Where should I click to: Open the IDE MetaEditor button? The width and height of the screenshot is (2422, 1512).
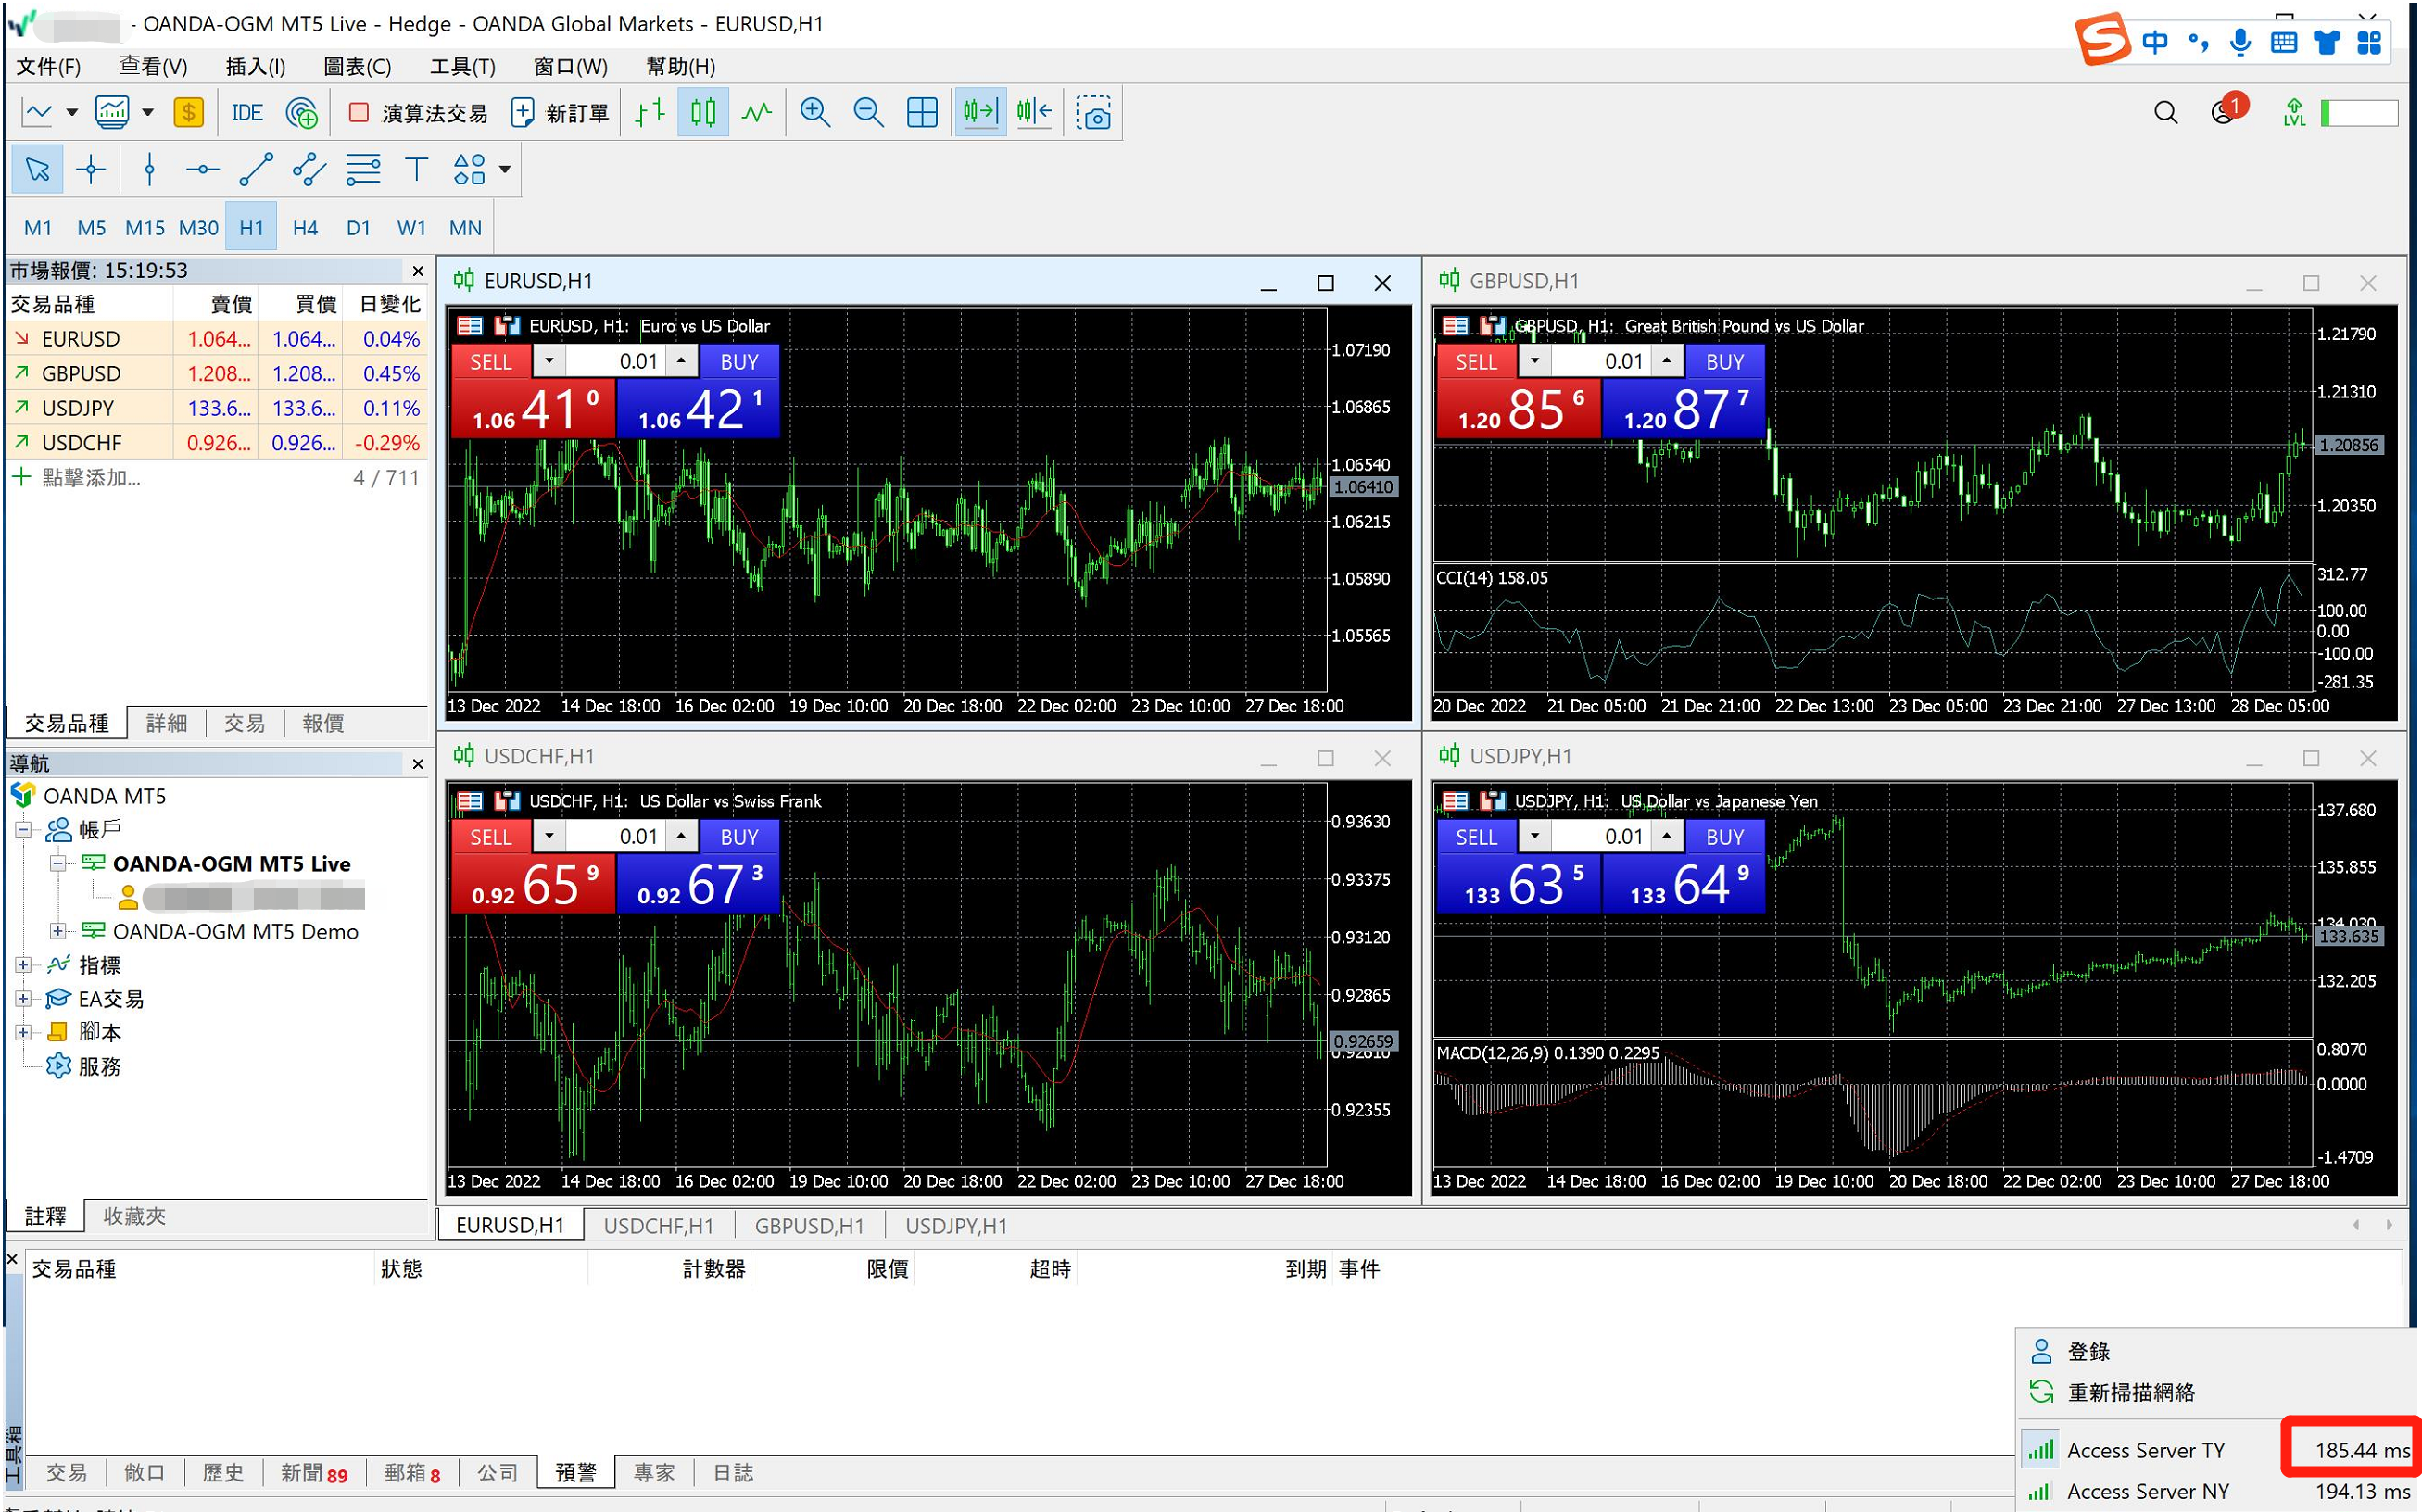[247, 112]
